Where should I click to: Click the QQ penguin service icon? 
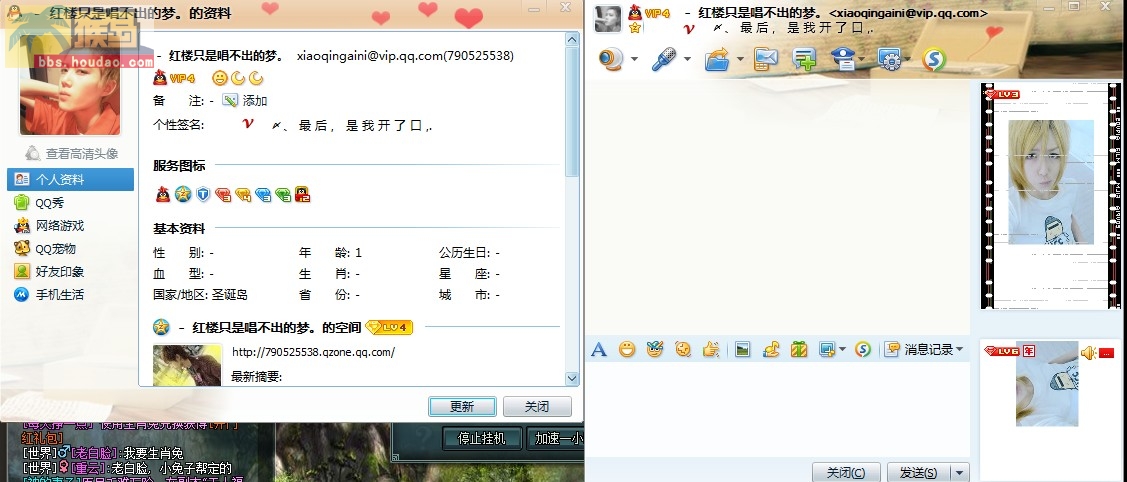(163, 194)
